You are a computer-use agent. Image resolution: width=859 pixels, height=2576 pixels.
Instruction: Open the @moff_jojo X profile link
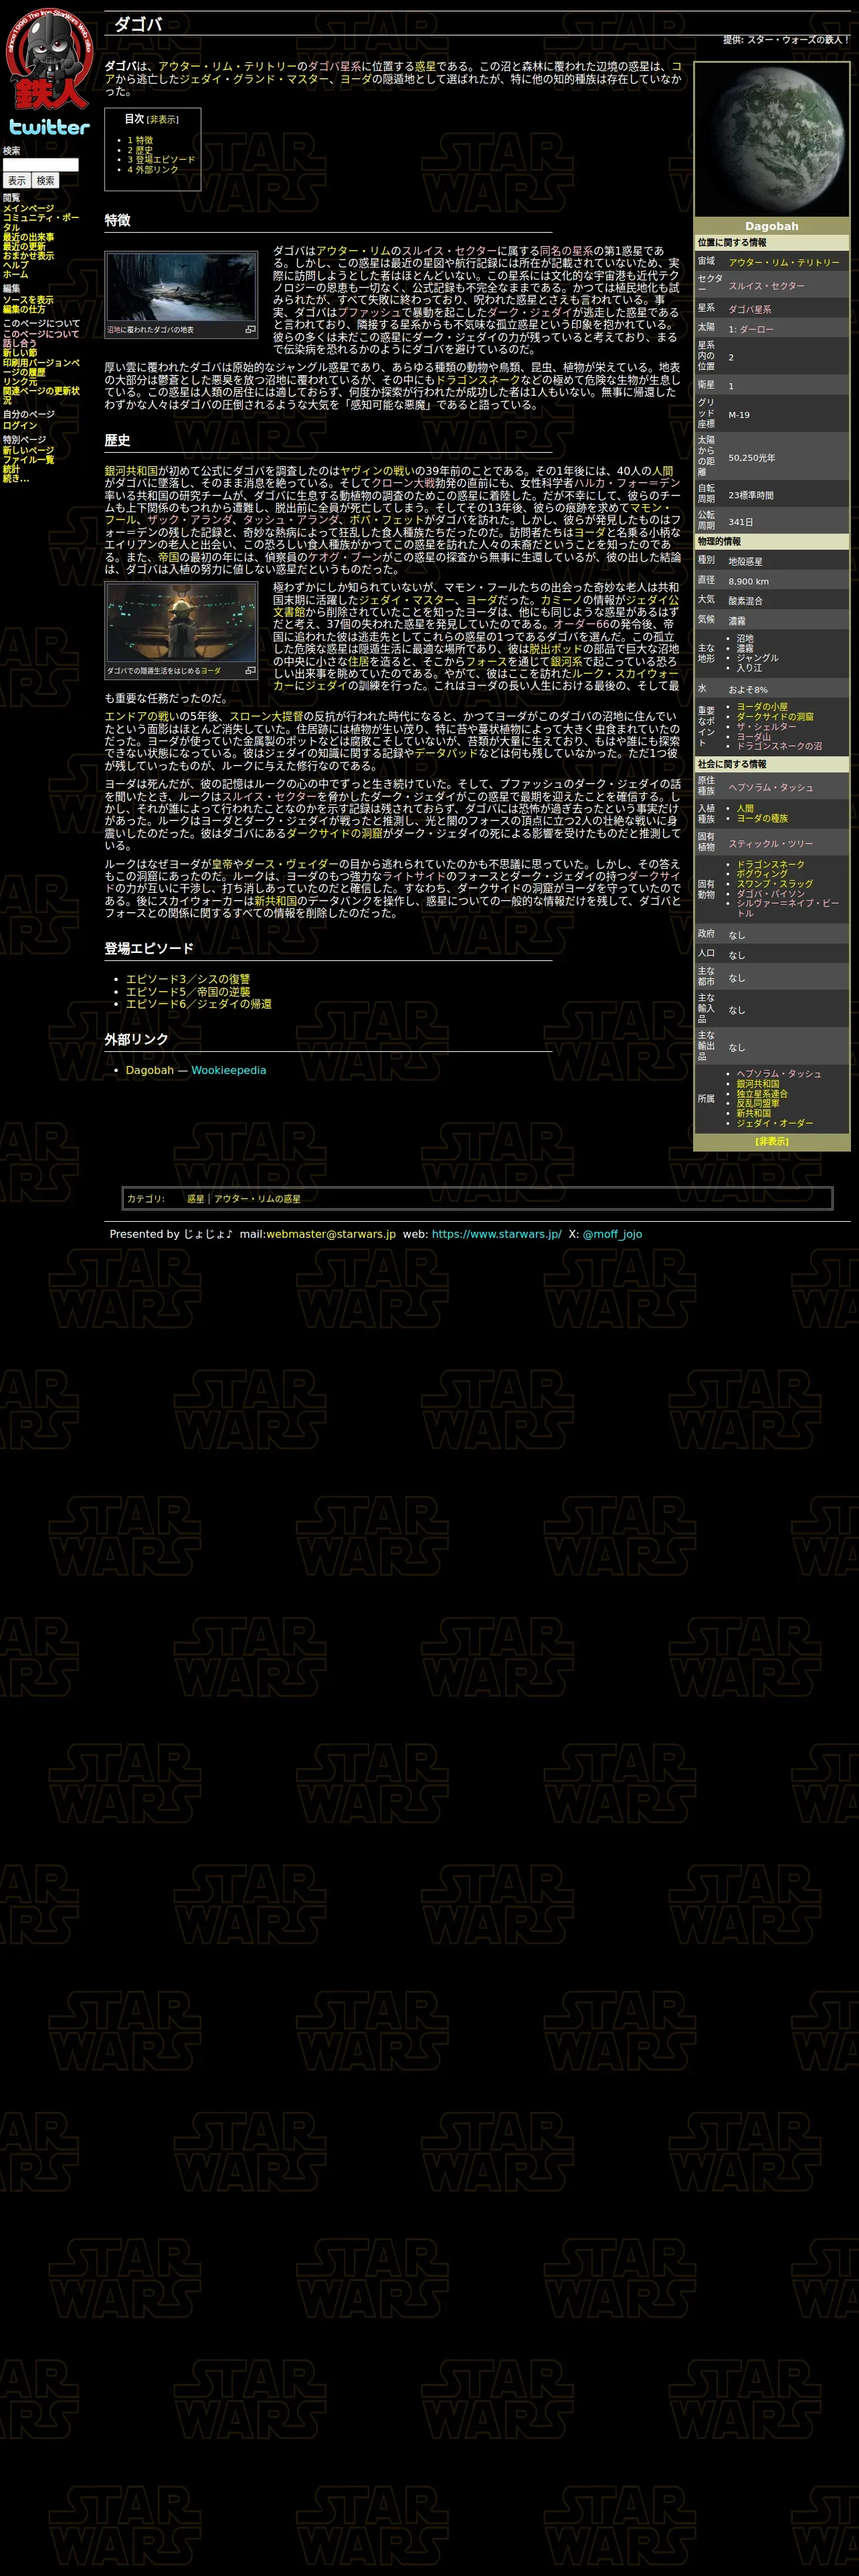click(612, 1234)
